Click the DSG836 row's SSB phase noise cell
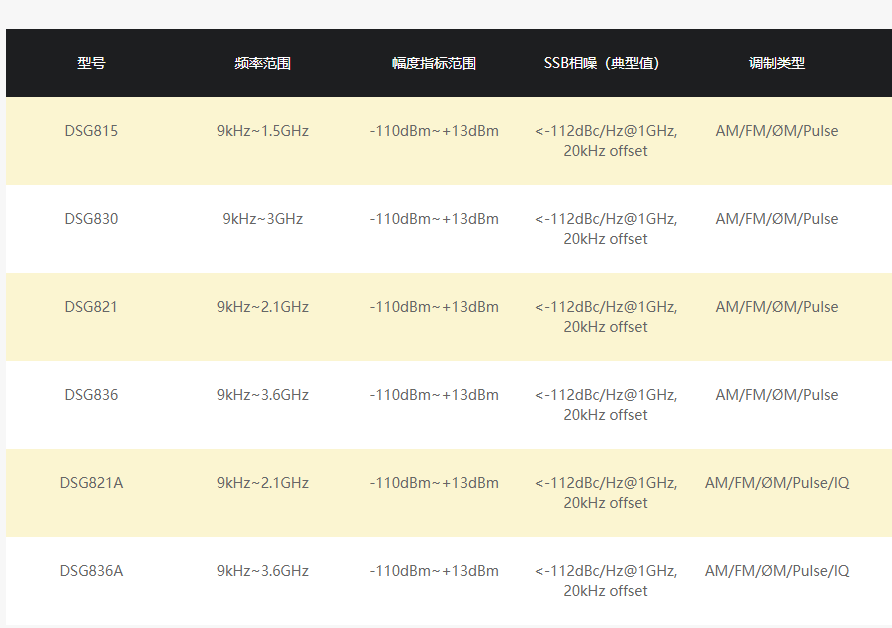 pyautogui.click(x=605, y=404)
